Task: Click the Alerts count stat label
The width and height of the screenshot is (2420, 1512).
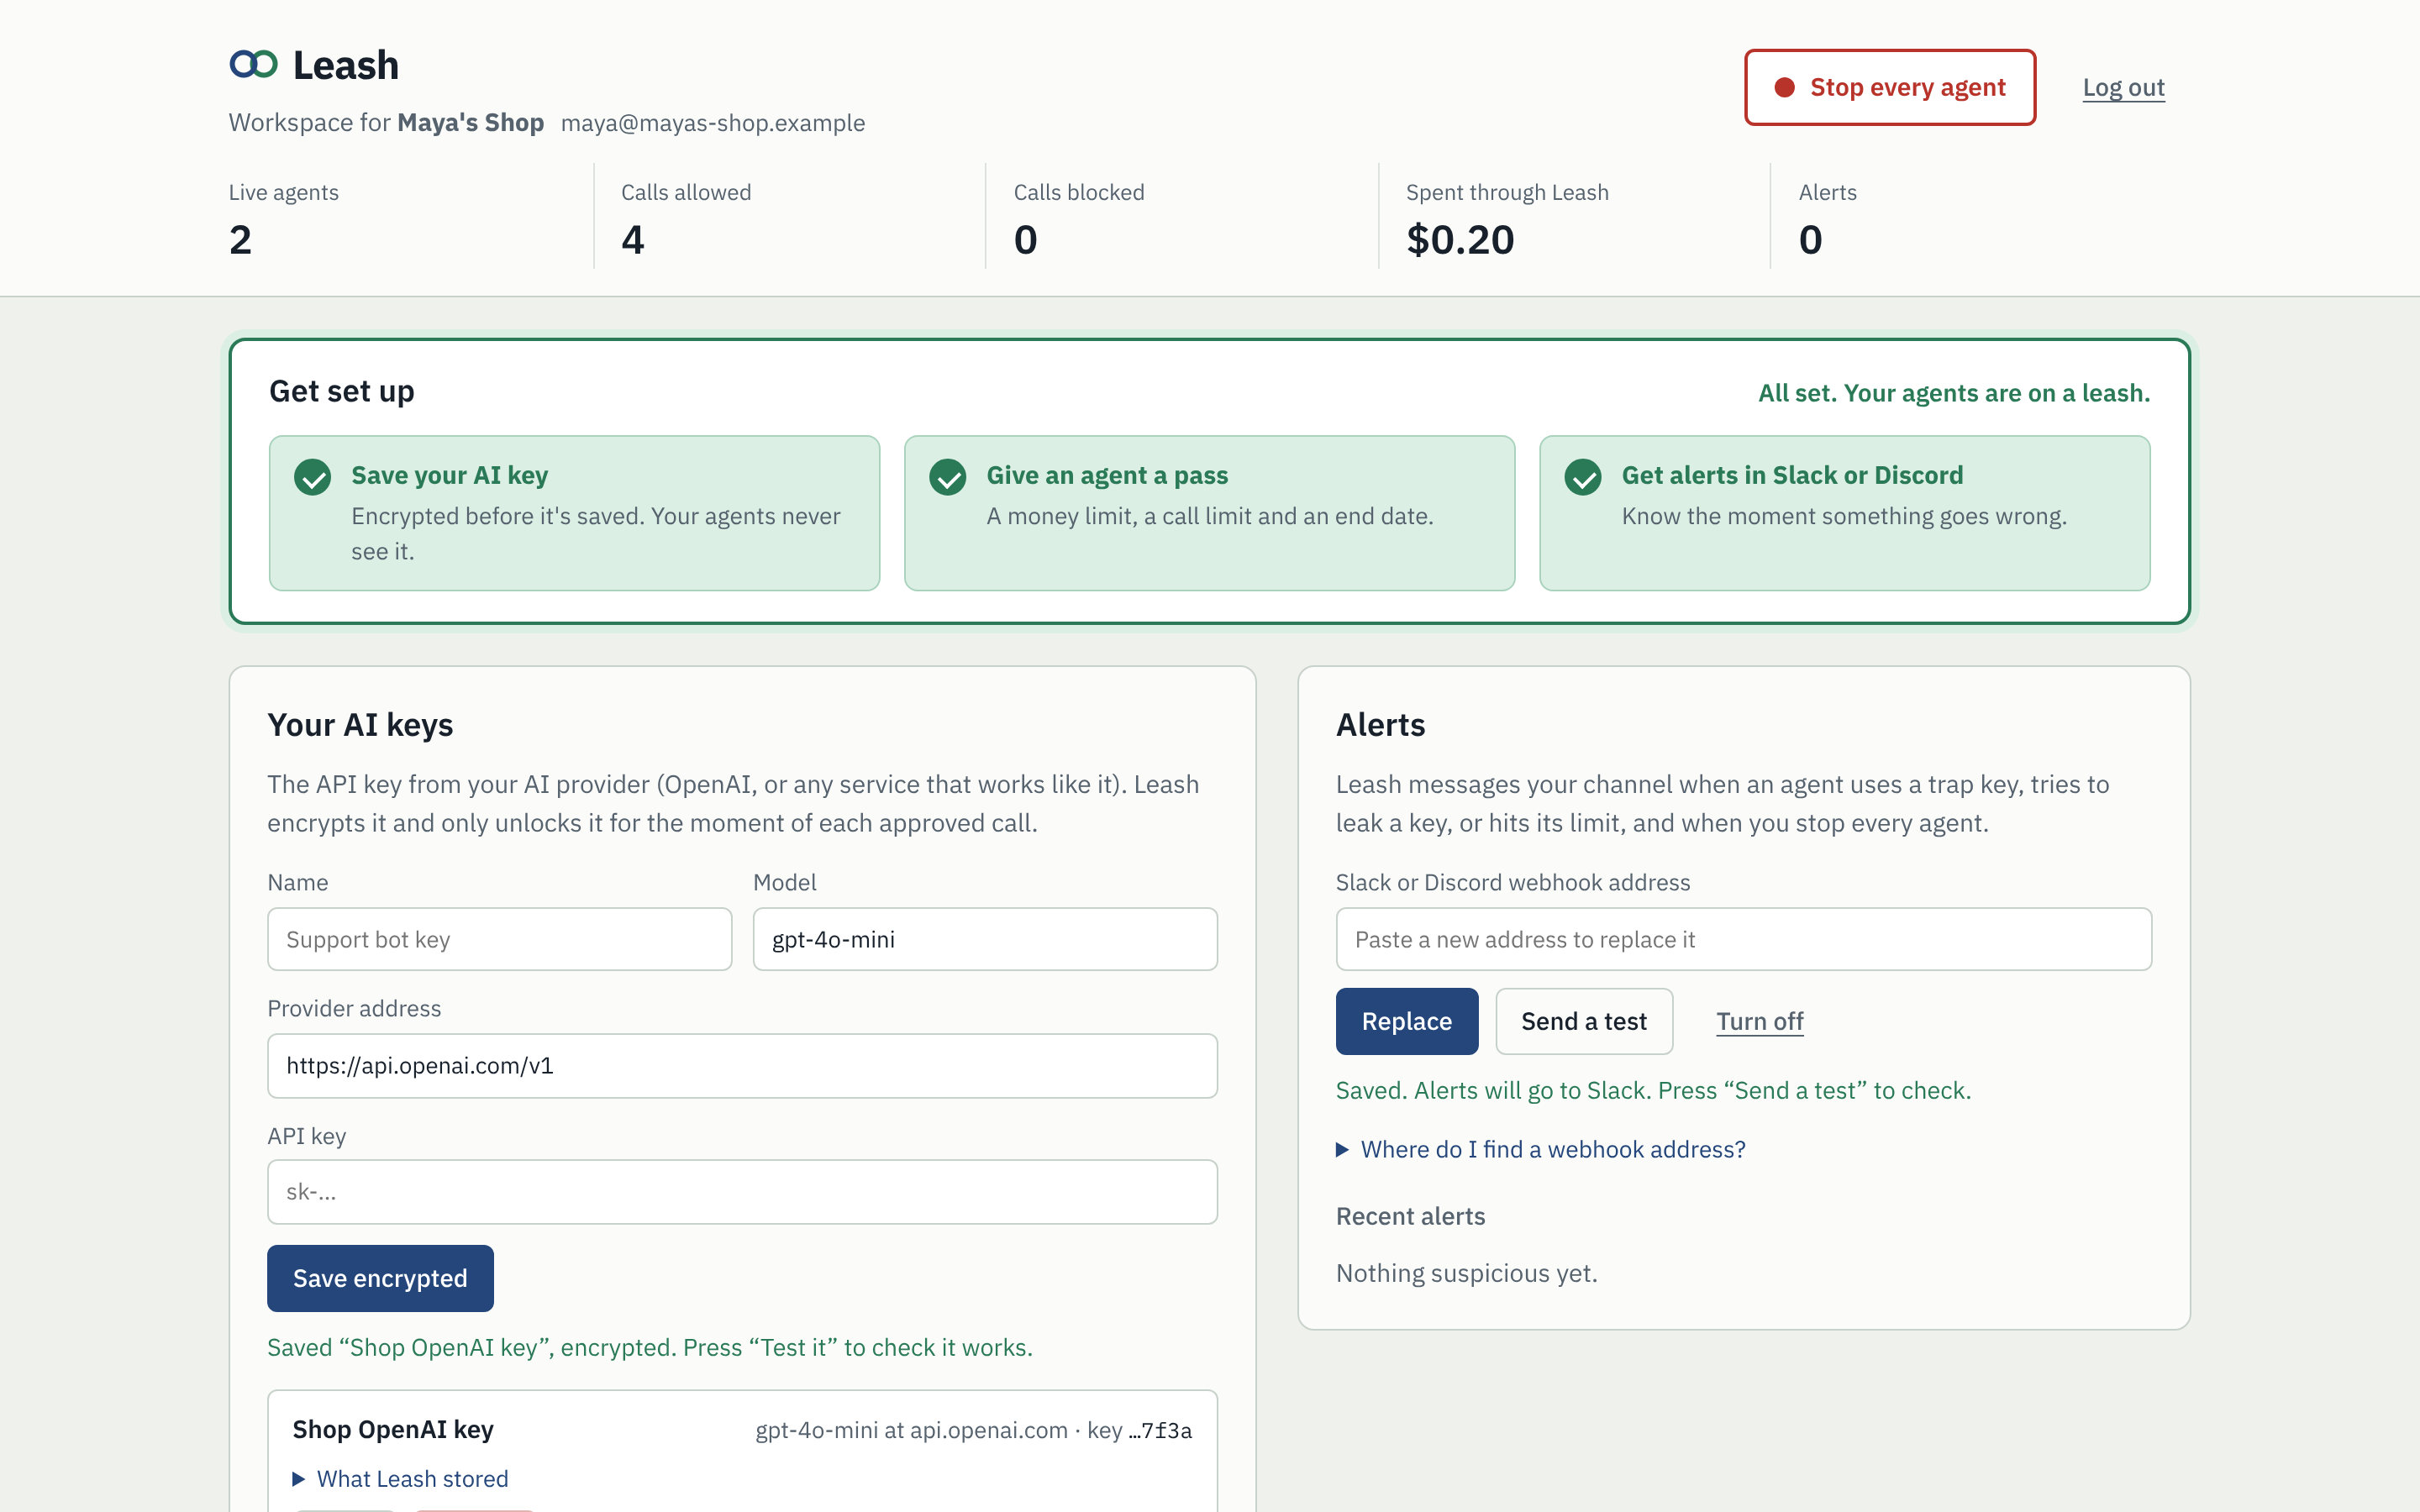Action: (x=1827, y=192)
